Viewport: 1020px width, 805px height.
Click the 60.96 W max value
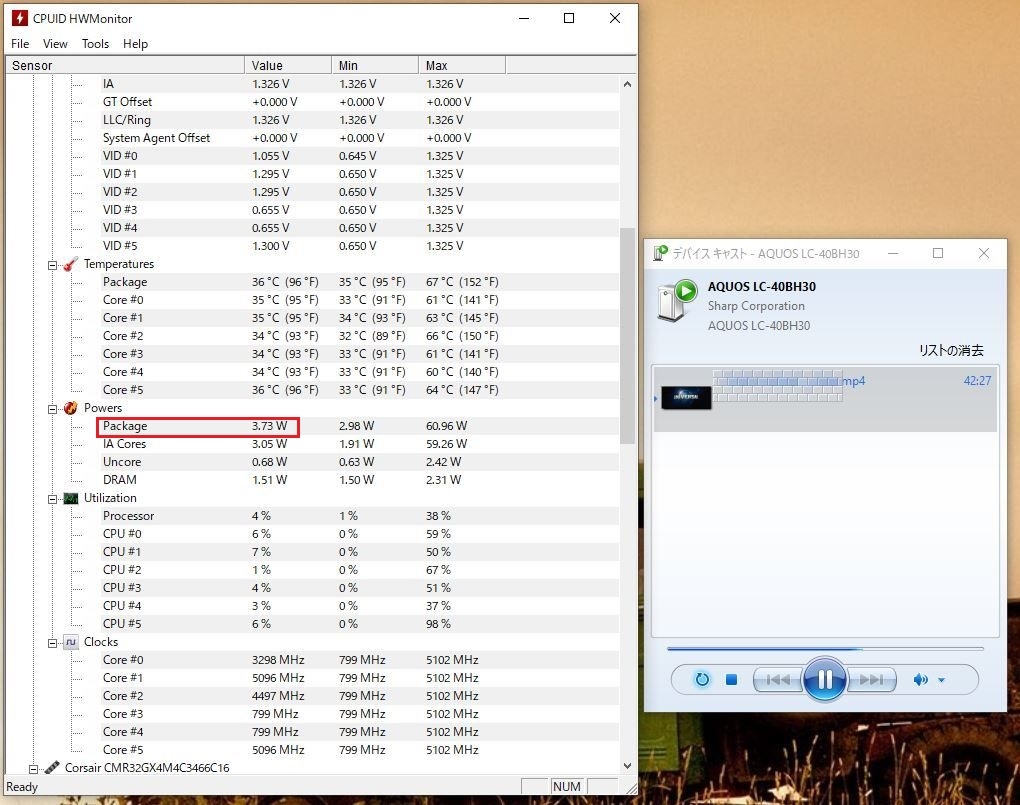tap(446, 426)
